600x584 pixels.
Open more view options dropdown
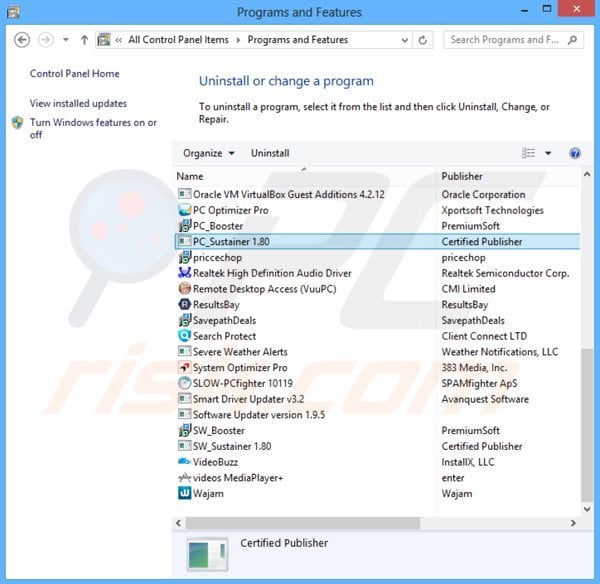click(548, 153)
